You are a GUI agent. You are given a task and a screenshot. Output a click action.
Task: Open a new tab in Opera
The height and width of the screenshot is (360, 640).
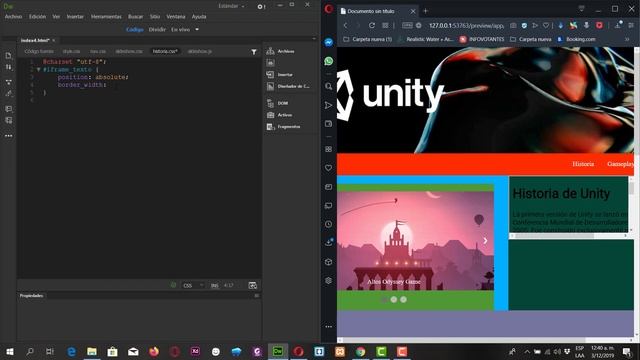[425, 11]
